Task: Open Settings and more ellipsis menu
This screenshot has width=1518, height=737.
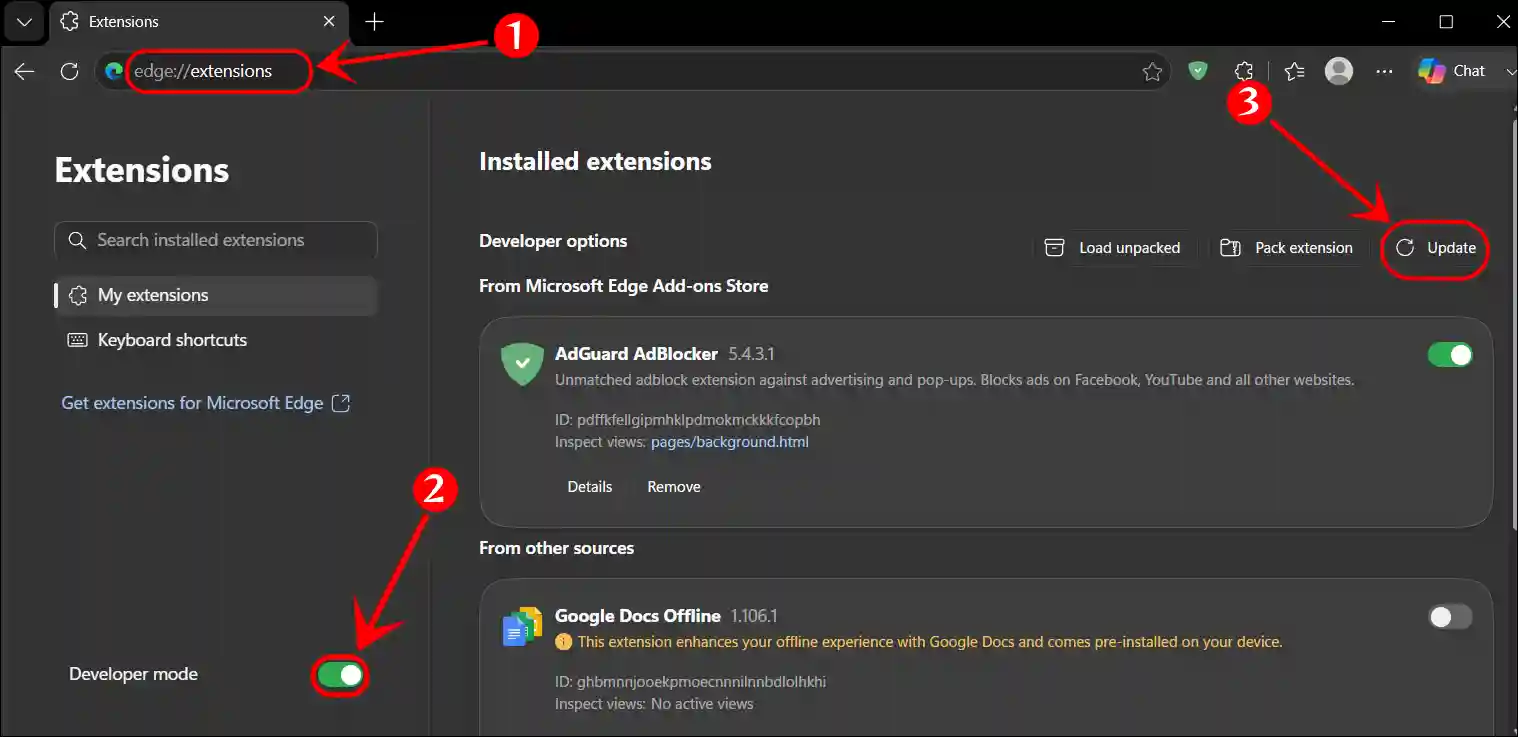Action: [1385, 71]
